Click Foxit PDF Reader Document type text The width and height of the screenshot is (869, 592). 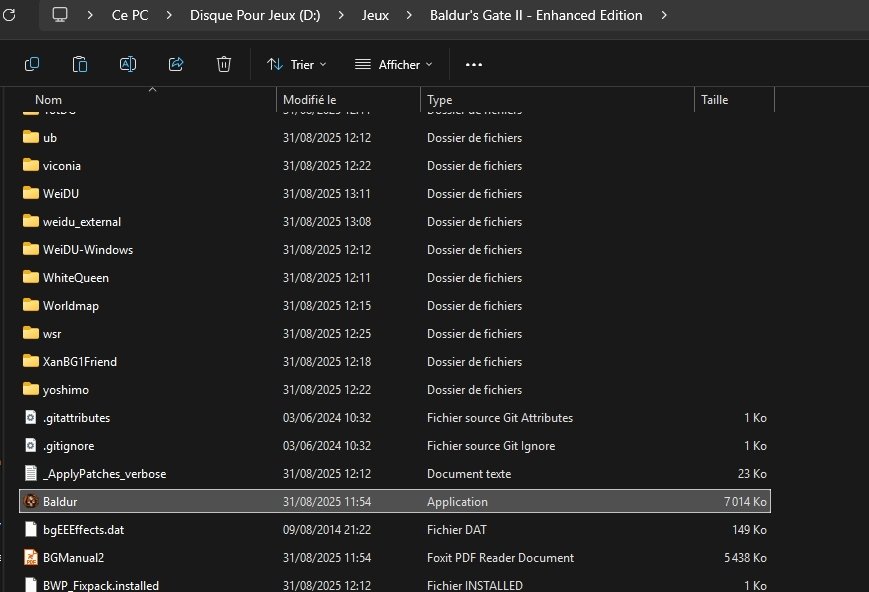pos(500,558)
